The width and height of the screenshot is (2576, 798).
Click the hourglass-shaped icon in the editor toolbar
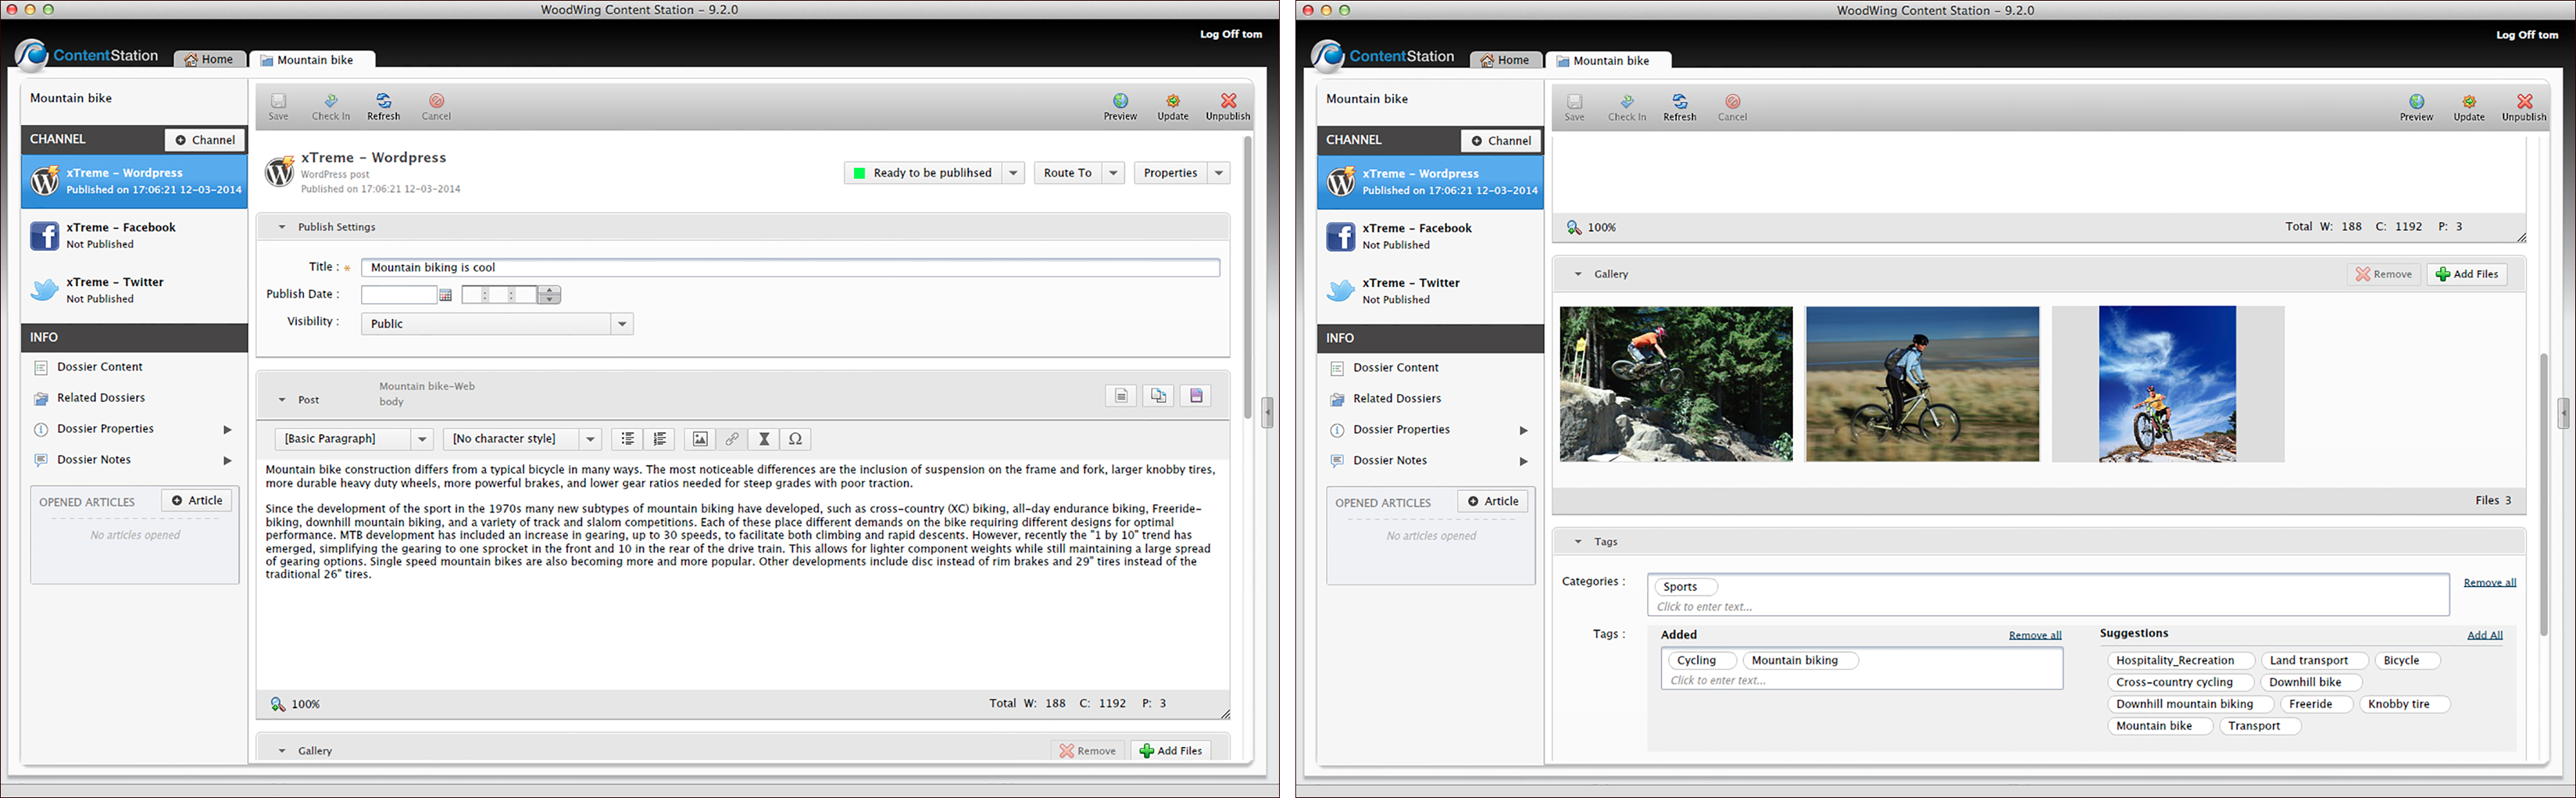(764, 439)
